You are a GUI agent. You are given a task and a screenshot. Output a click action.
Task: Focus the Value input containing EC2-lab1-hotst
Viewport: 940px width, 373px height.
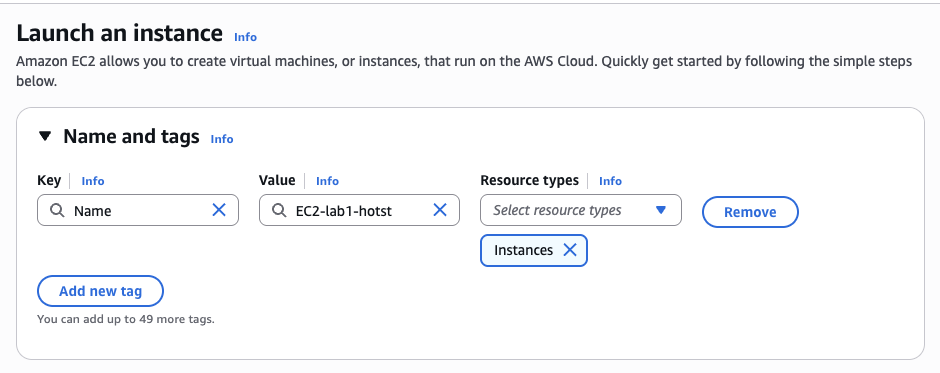point(359,210)
